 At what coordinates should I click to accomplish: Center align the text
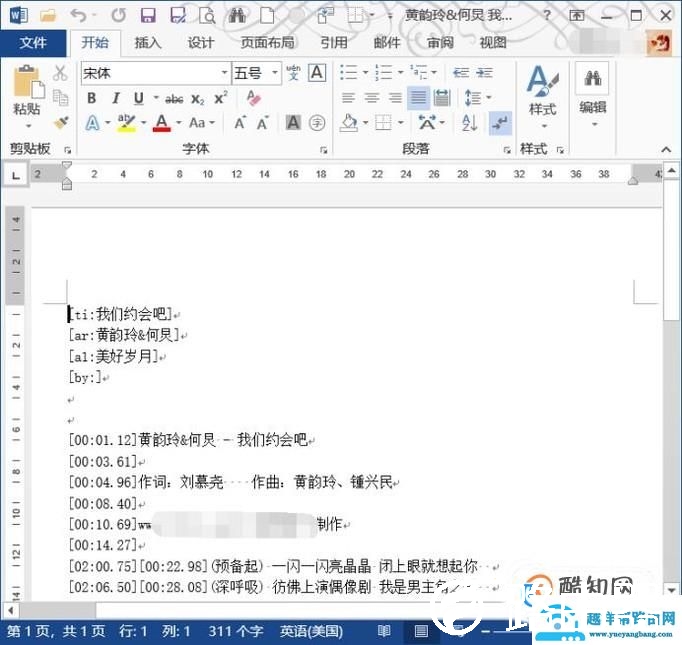coord(372,98)
